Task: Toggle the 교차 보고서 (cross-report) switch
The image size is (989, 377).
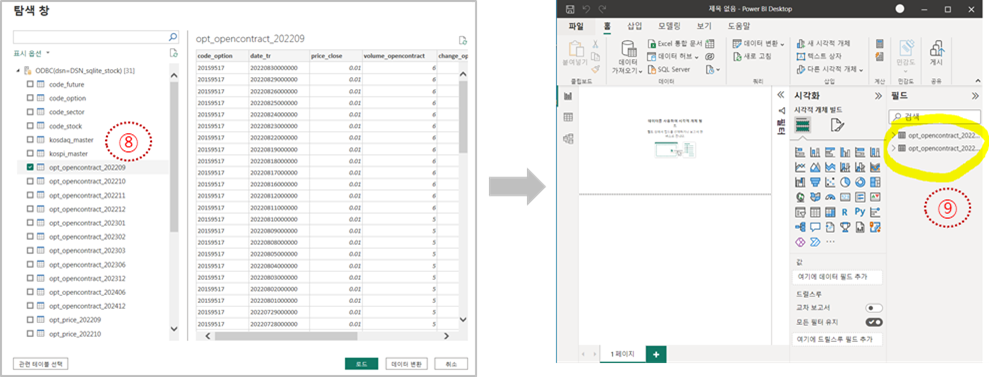Action: 874,308
